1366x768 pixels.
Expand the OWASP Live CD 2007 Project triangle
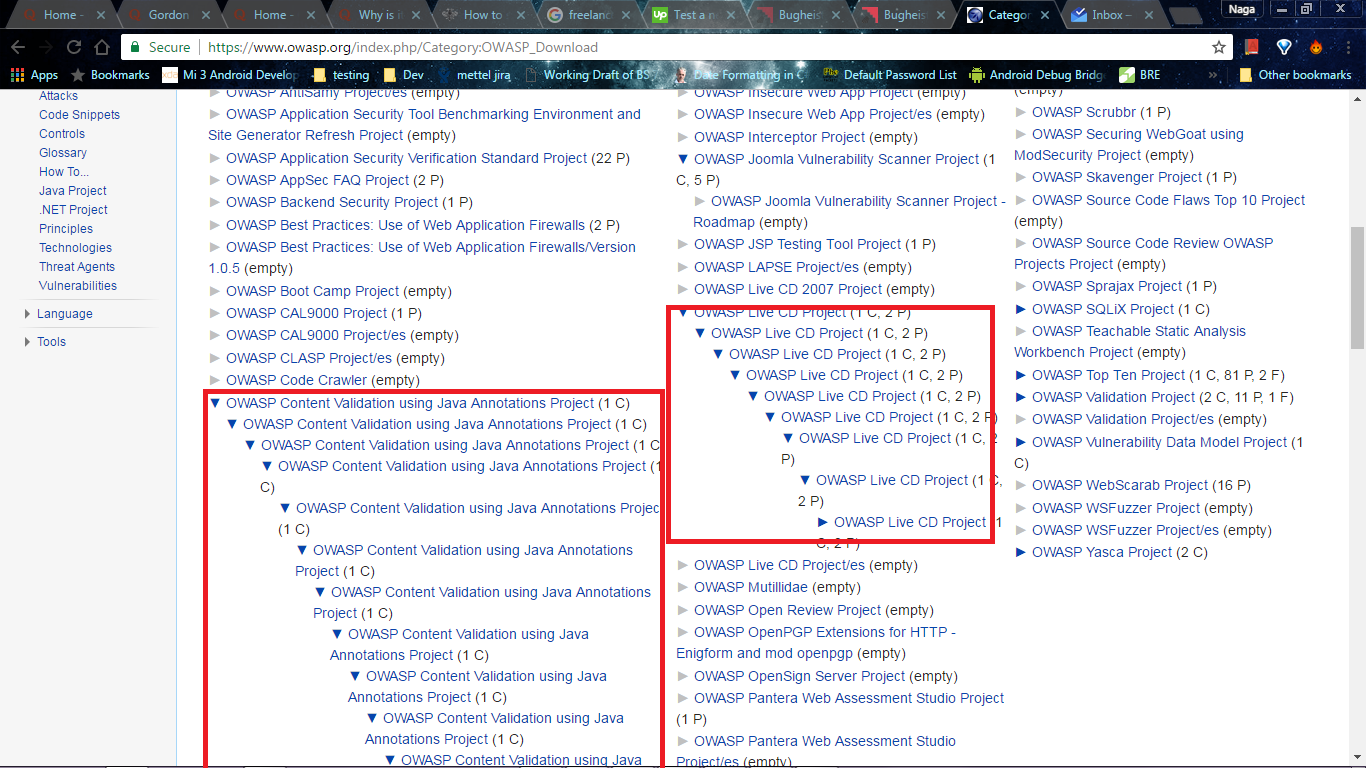(x=683, y=289)
